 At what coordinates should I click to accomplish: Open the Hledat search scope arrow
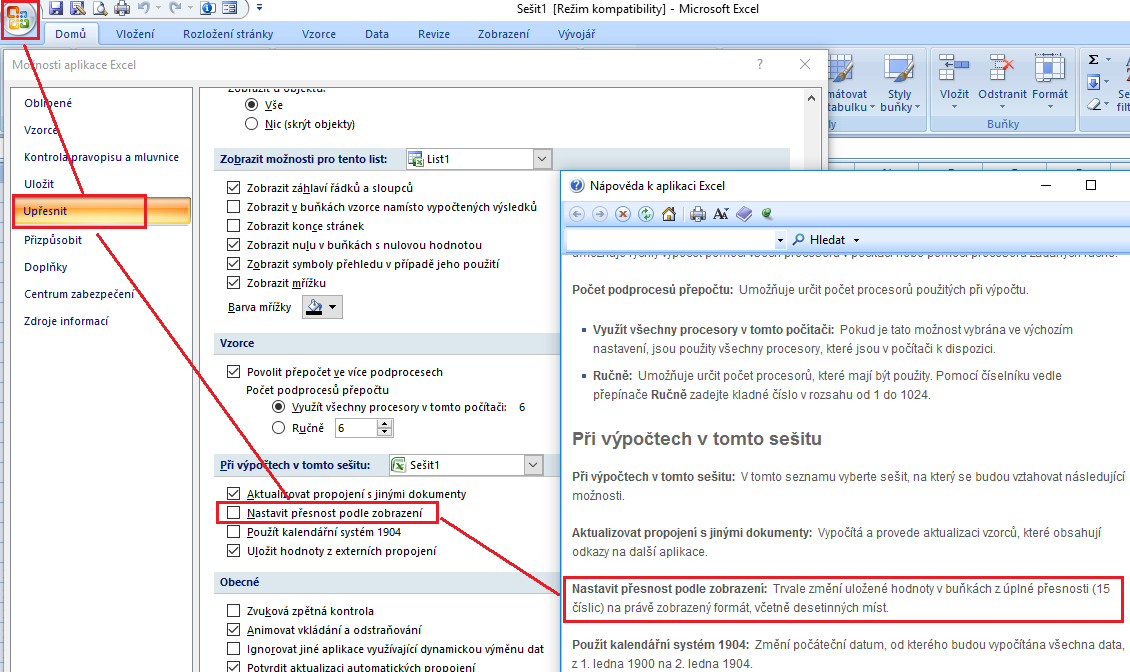tap(856, 240)
